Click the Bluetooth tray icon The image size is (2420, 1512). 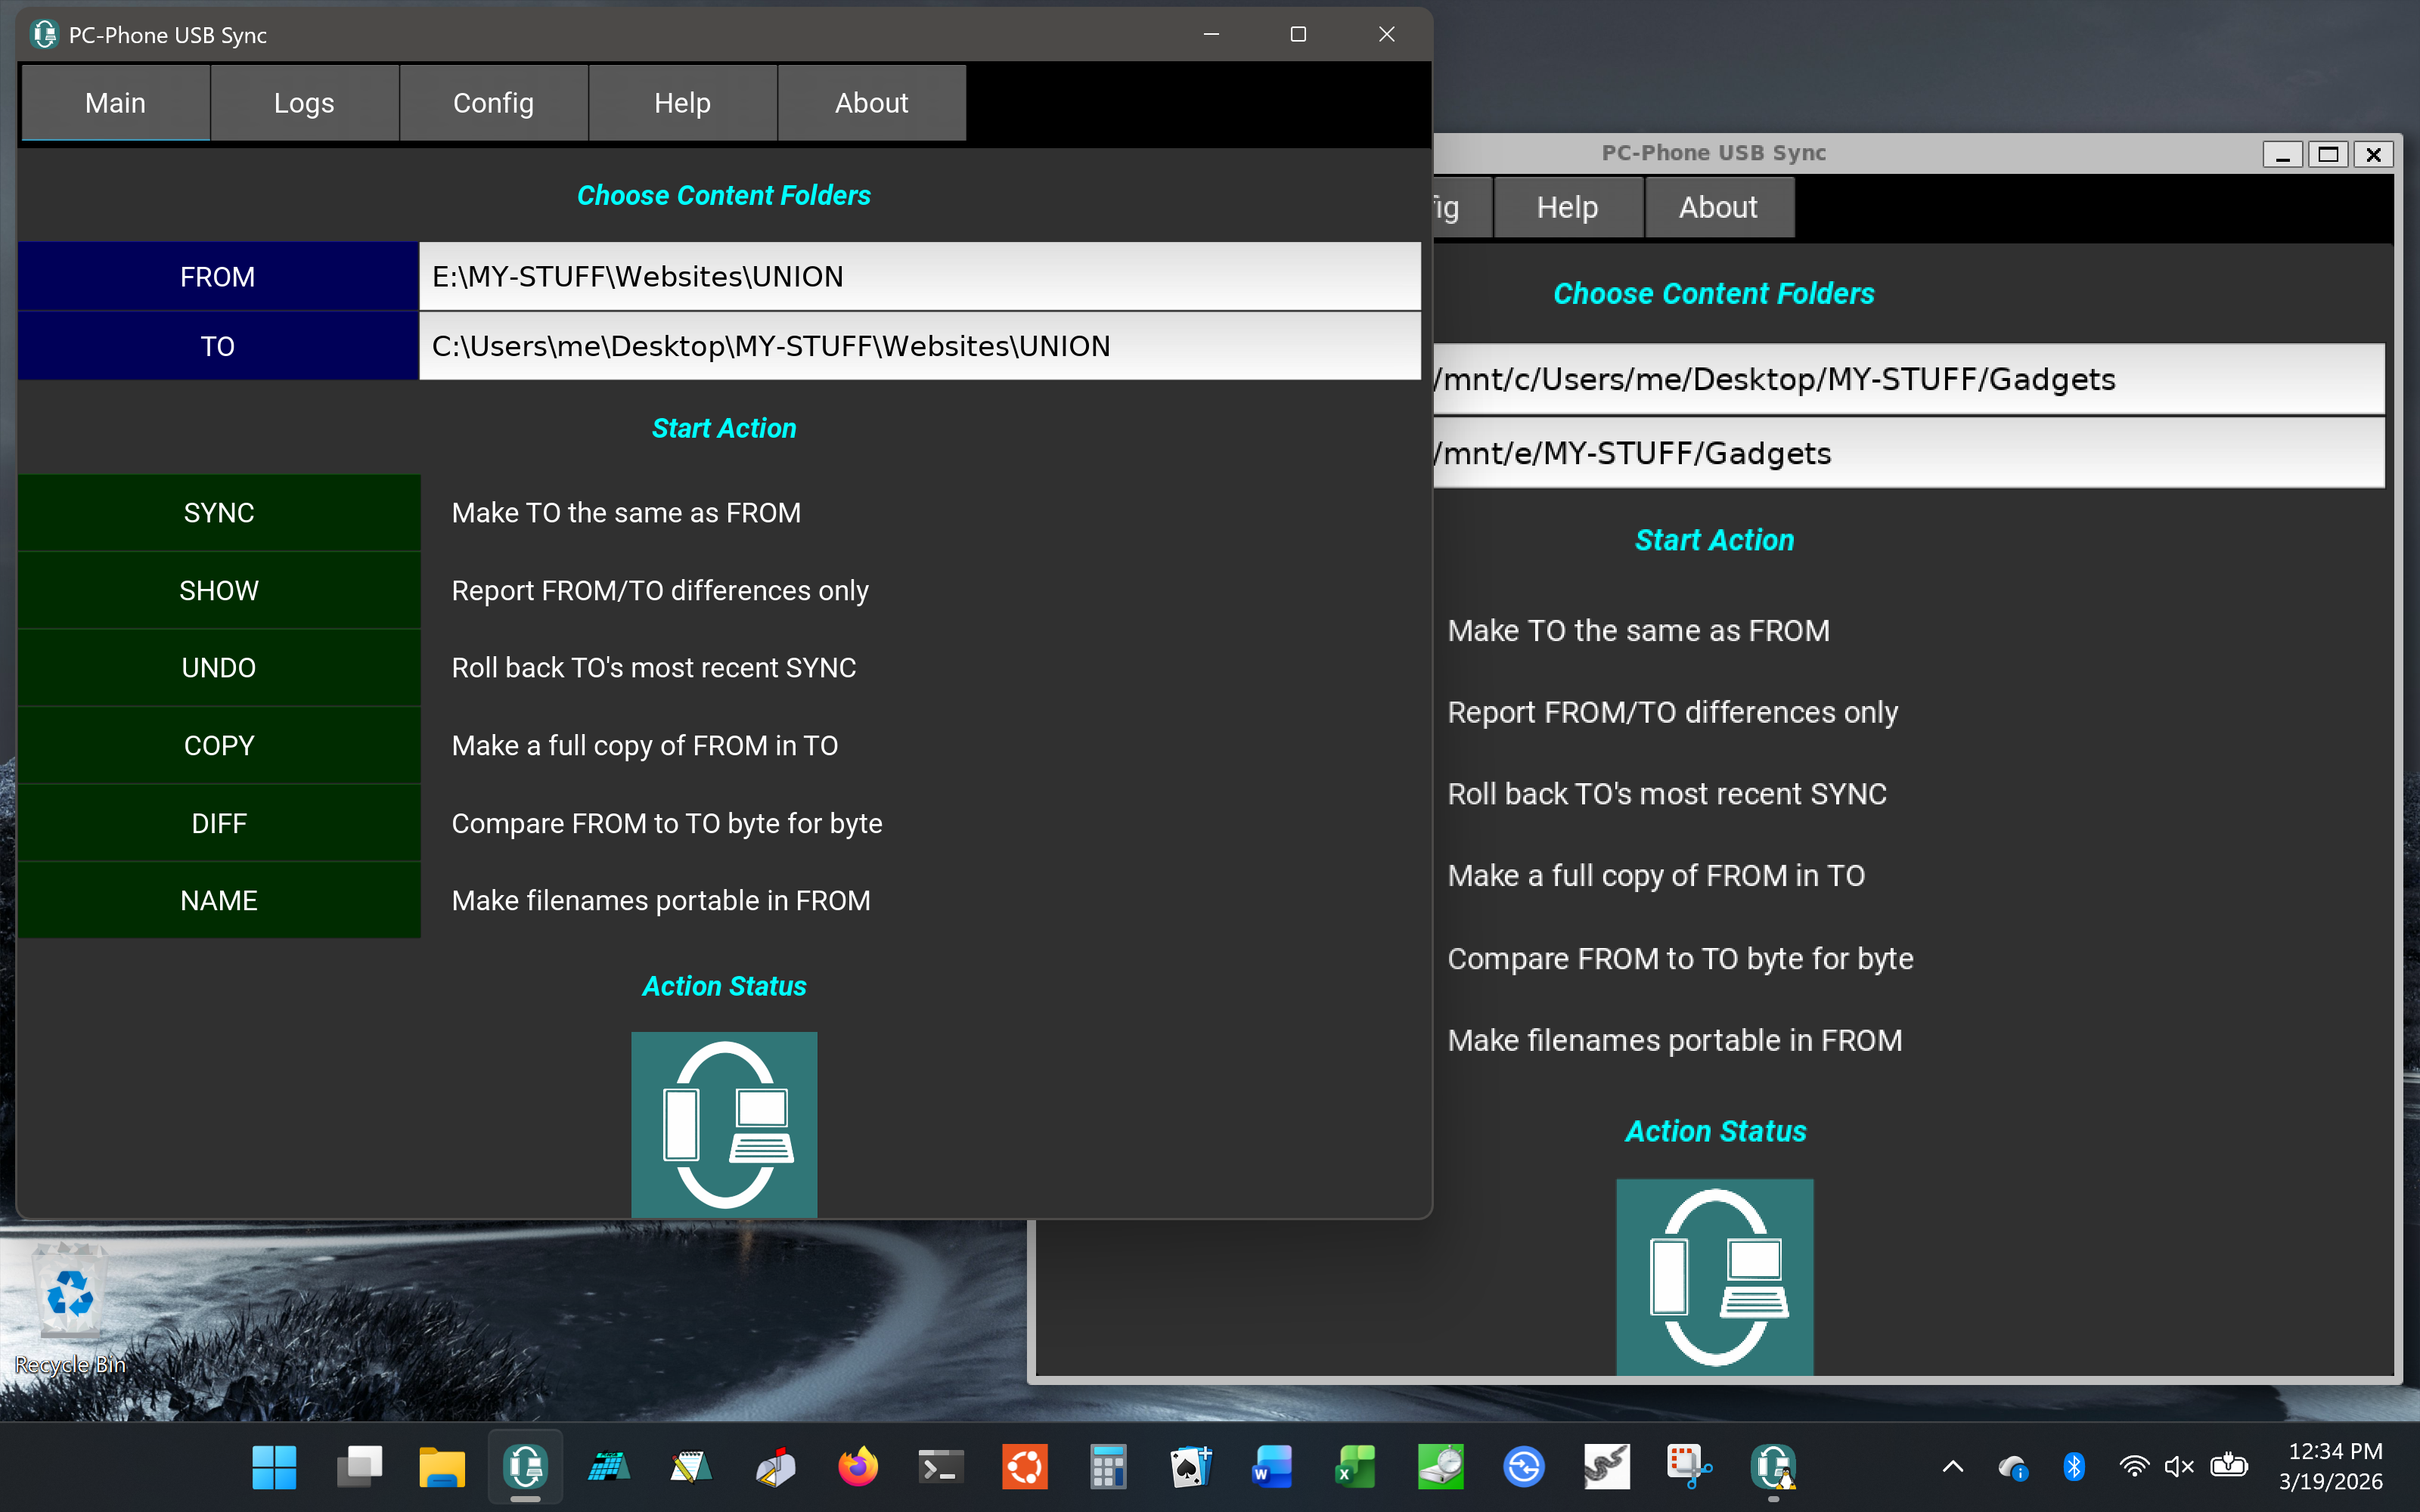[x=2073, y=1467]
